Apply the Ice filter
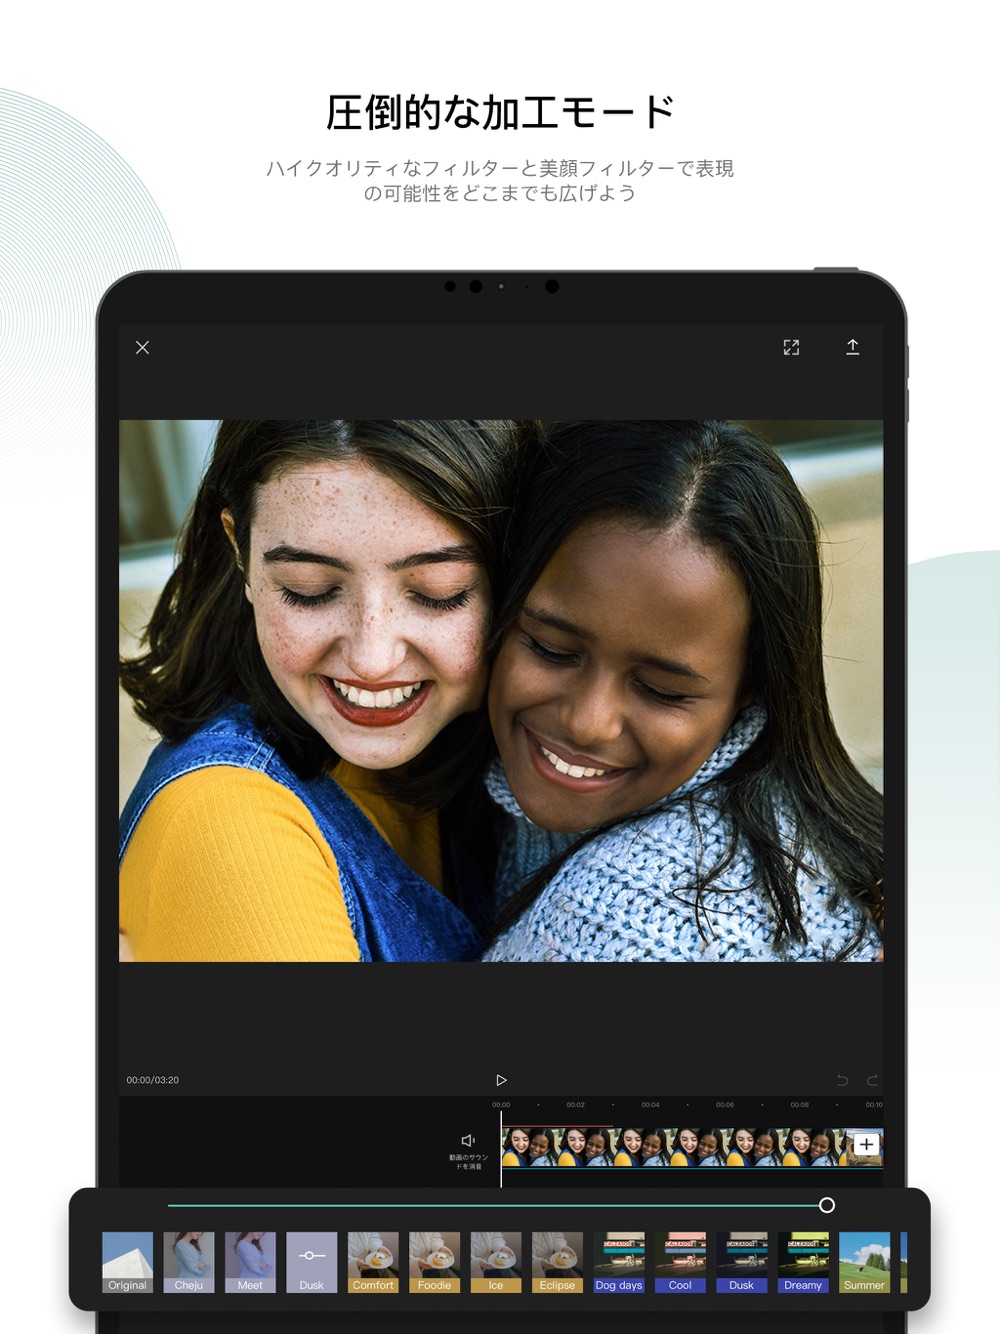This screenshot has width=1000, height=1334. pyautogui.click(x=496, y=1262)
